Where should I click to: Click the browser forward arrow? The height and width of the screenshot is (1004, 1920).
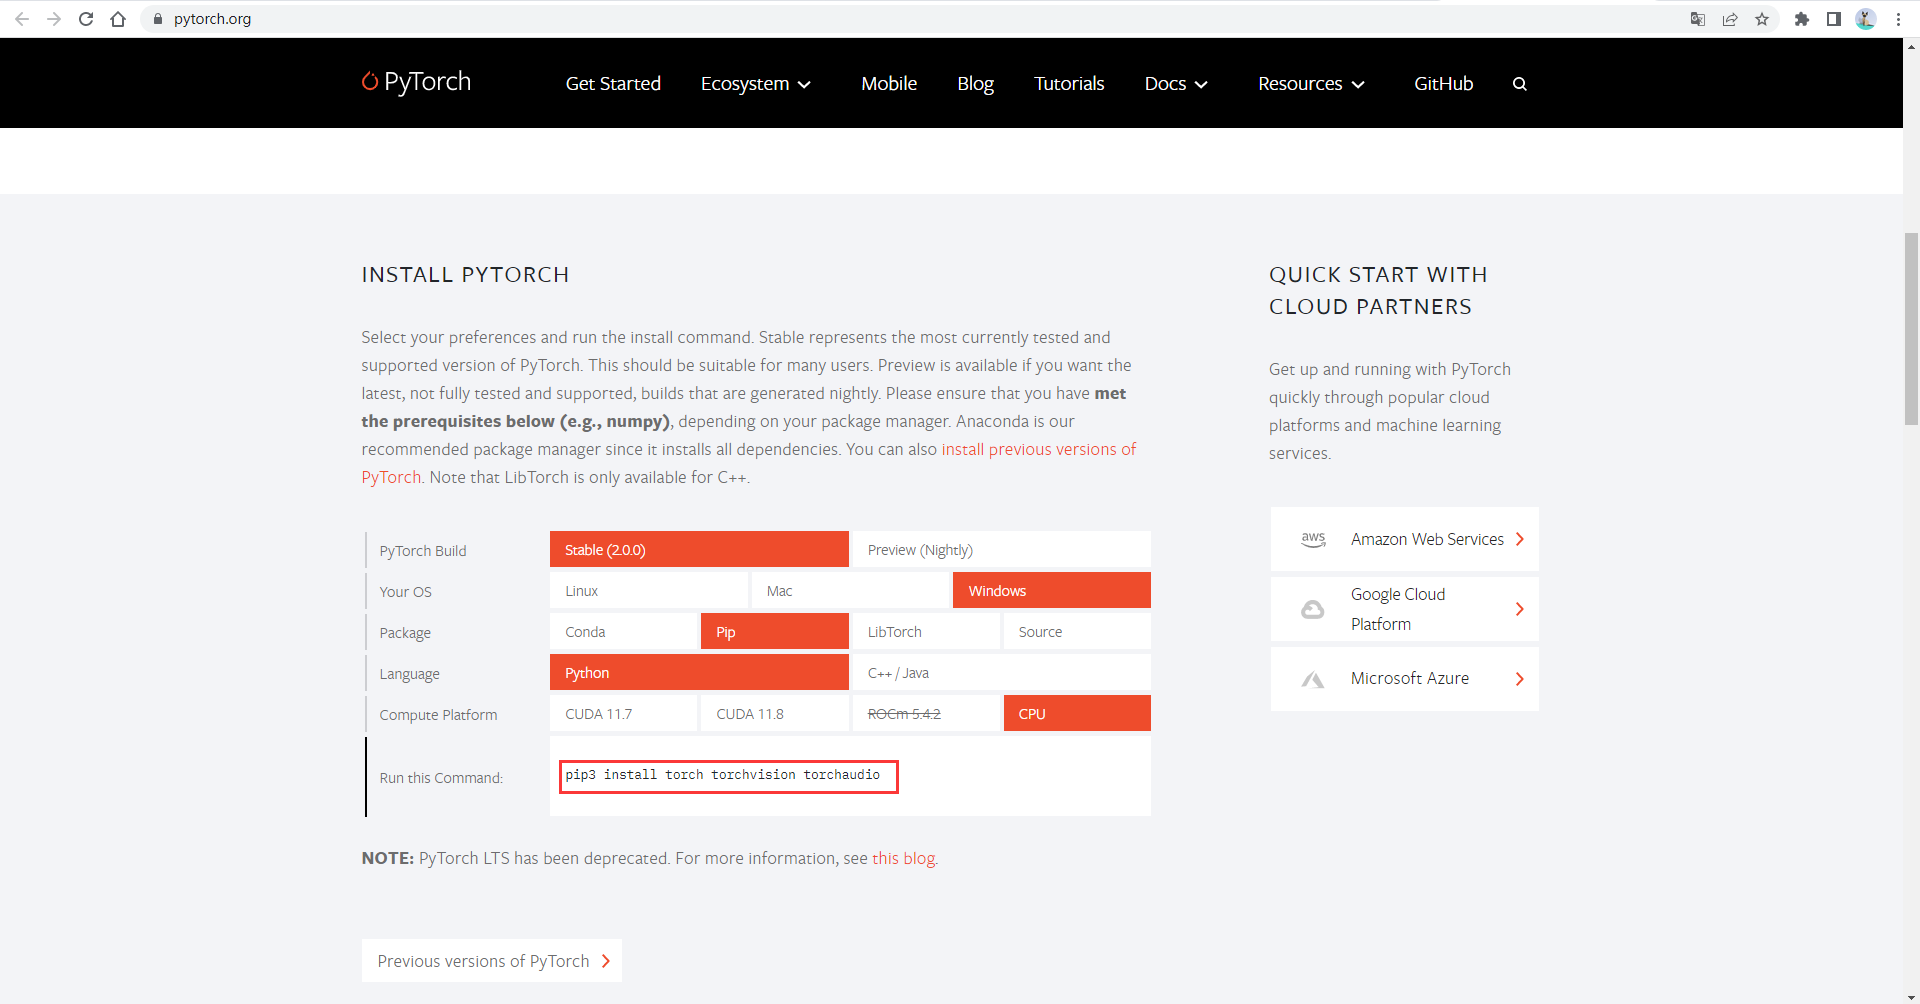54,19
